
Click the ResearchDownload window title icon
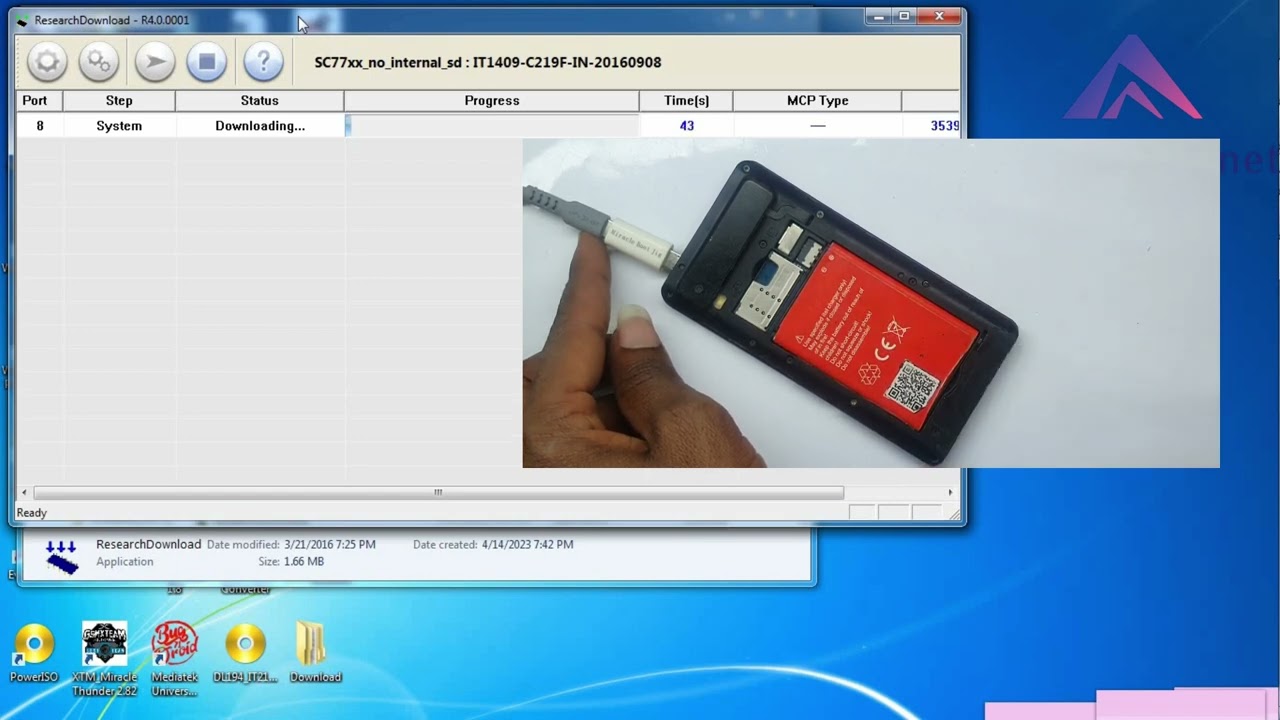[x=23, y=20]
